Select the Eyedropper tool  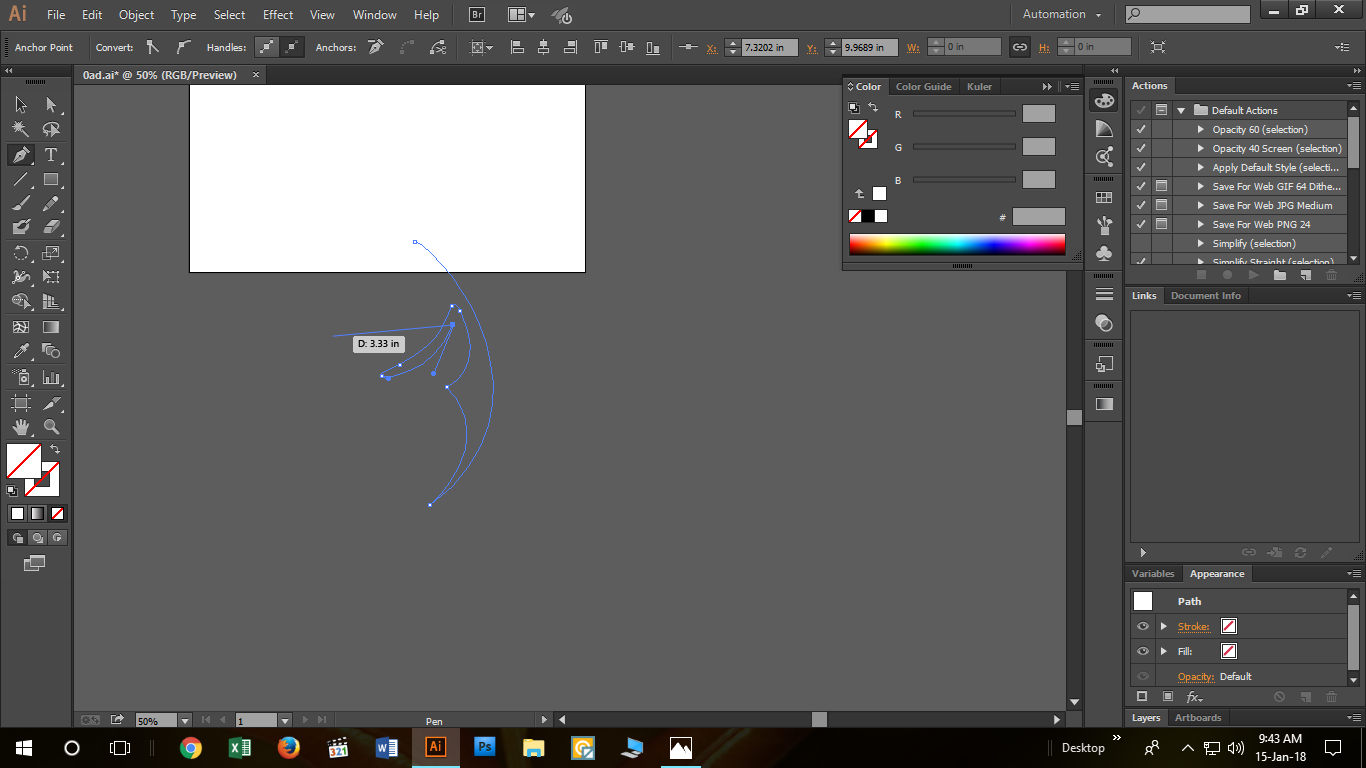tap(20, 351)
